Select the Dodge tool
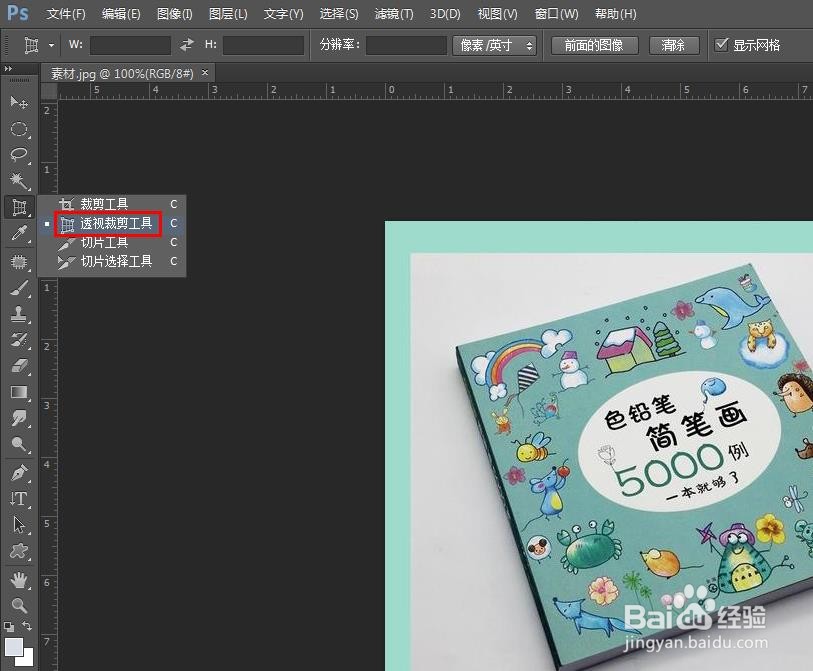 coord(19,444)
